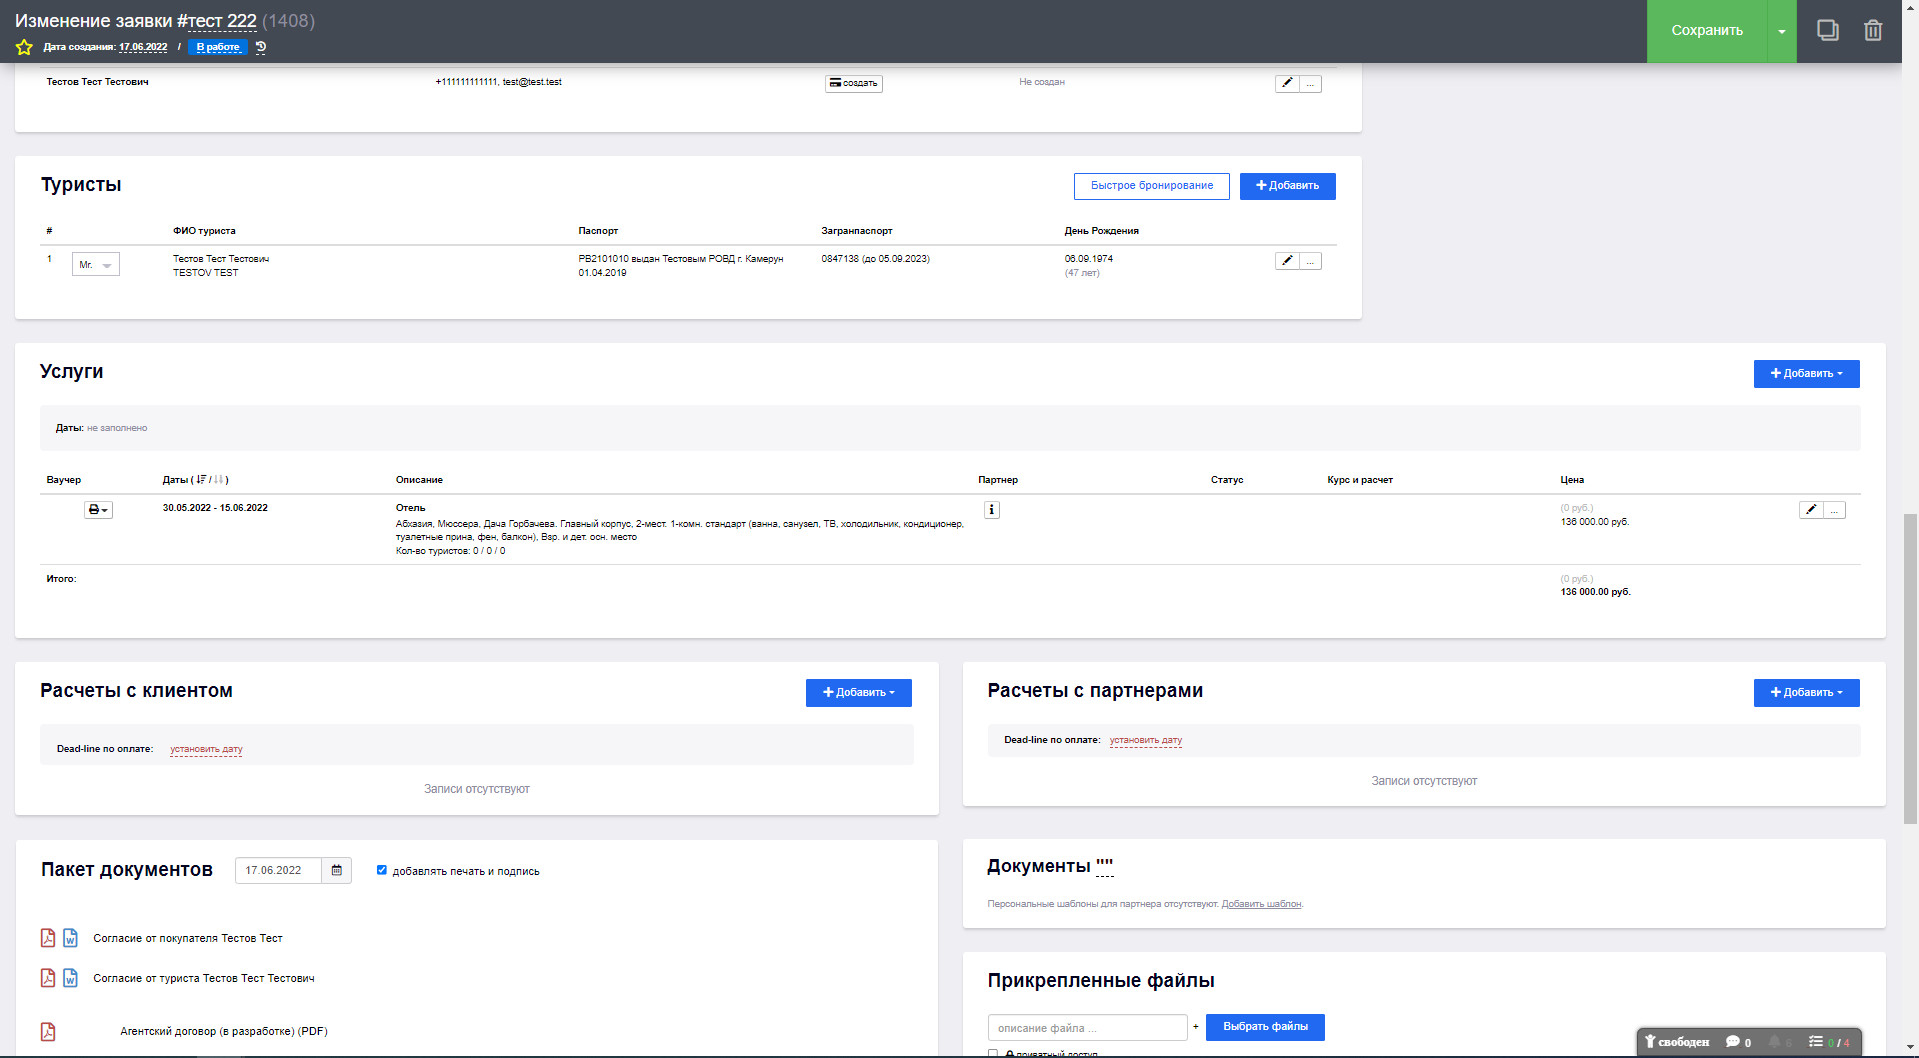Screen dimensions: 1919x1058
Task: Edit the hotel service with pencil icon
Action: pos(1810,510)
